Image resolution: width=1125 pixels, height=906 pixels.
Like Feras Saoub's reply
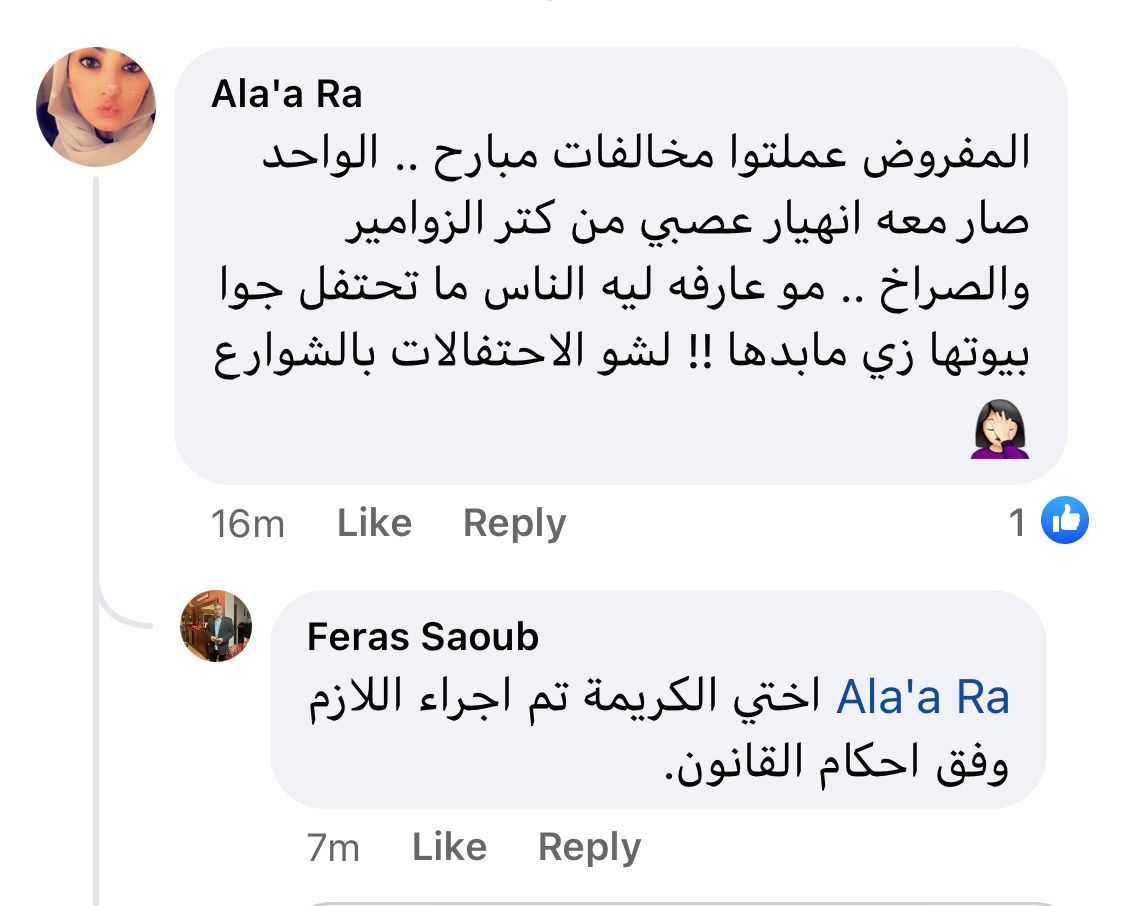(449, 847)
